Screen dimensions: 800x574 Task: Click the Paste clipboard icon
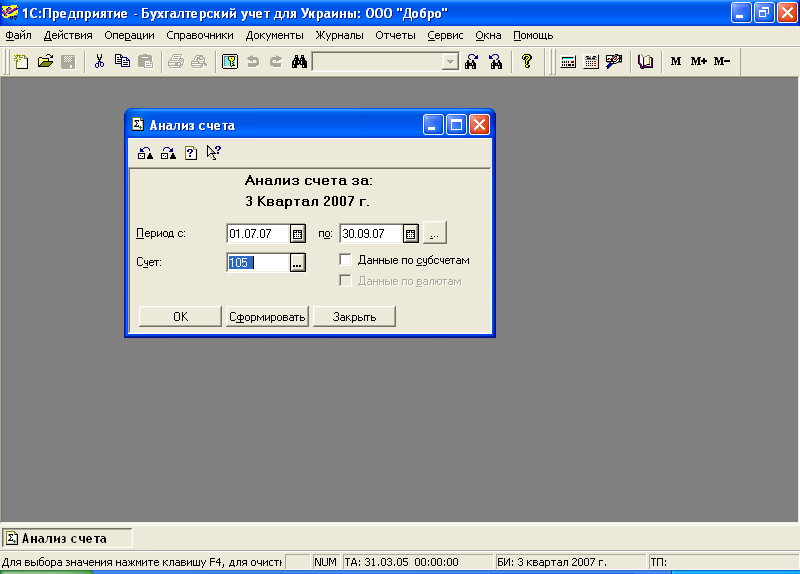tap(145, 62)
